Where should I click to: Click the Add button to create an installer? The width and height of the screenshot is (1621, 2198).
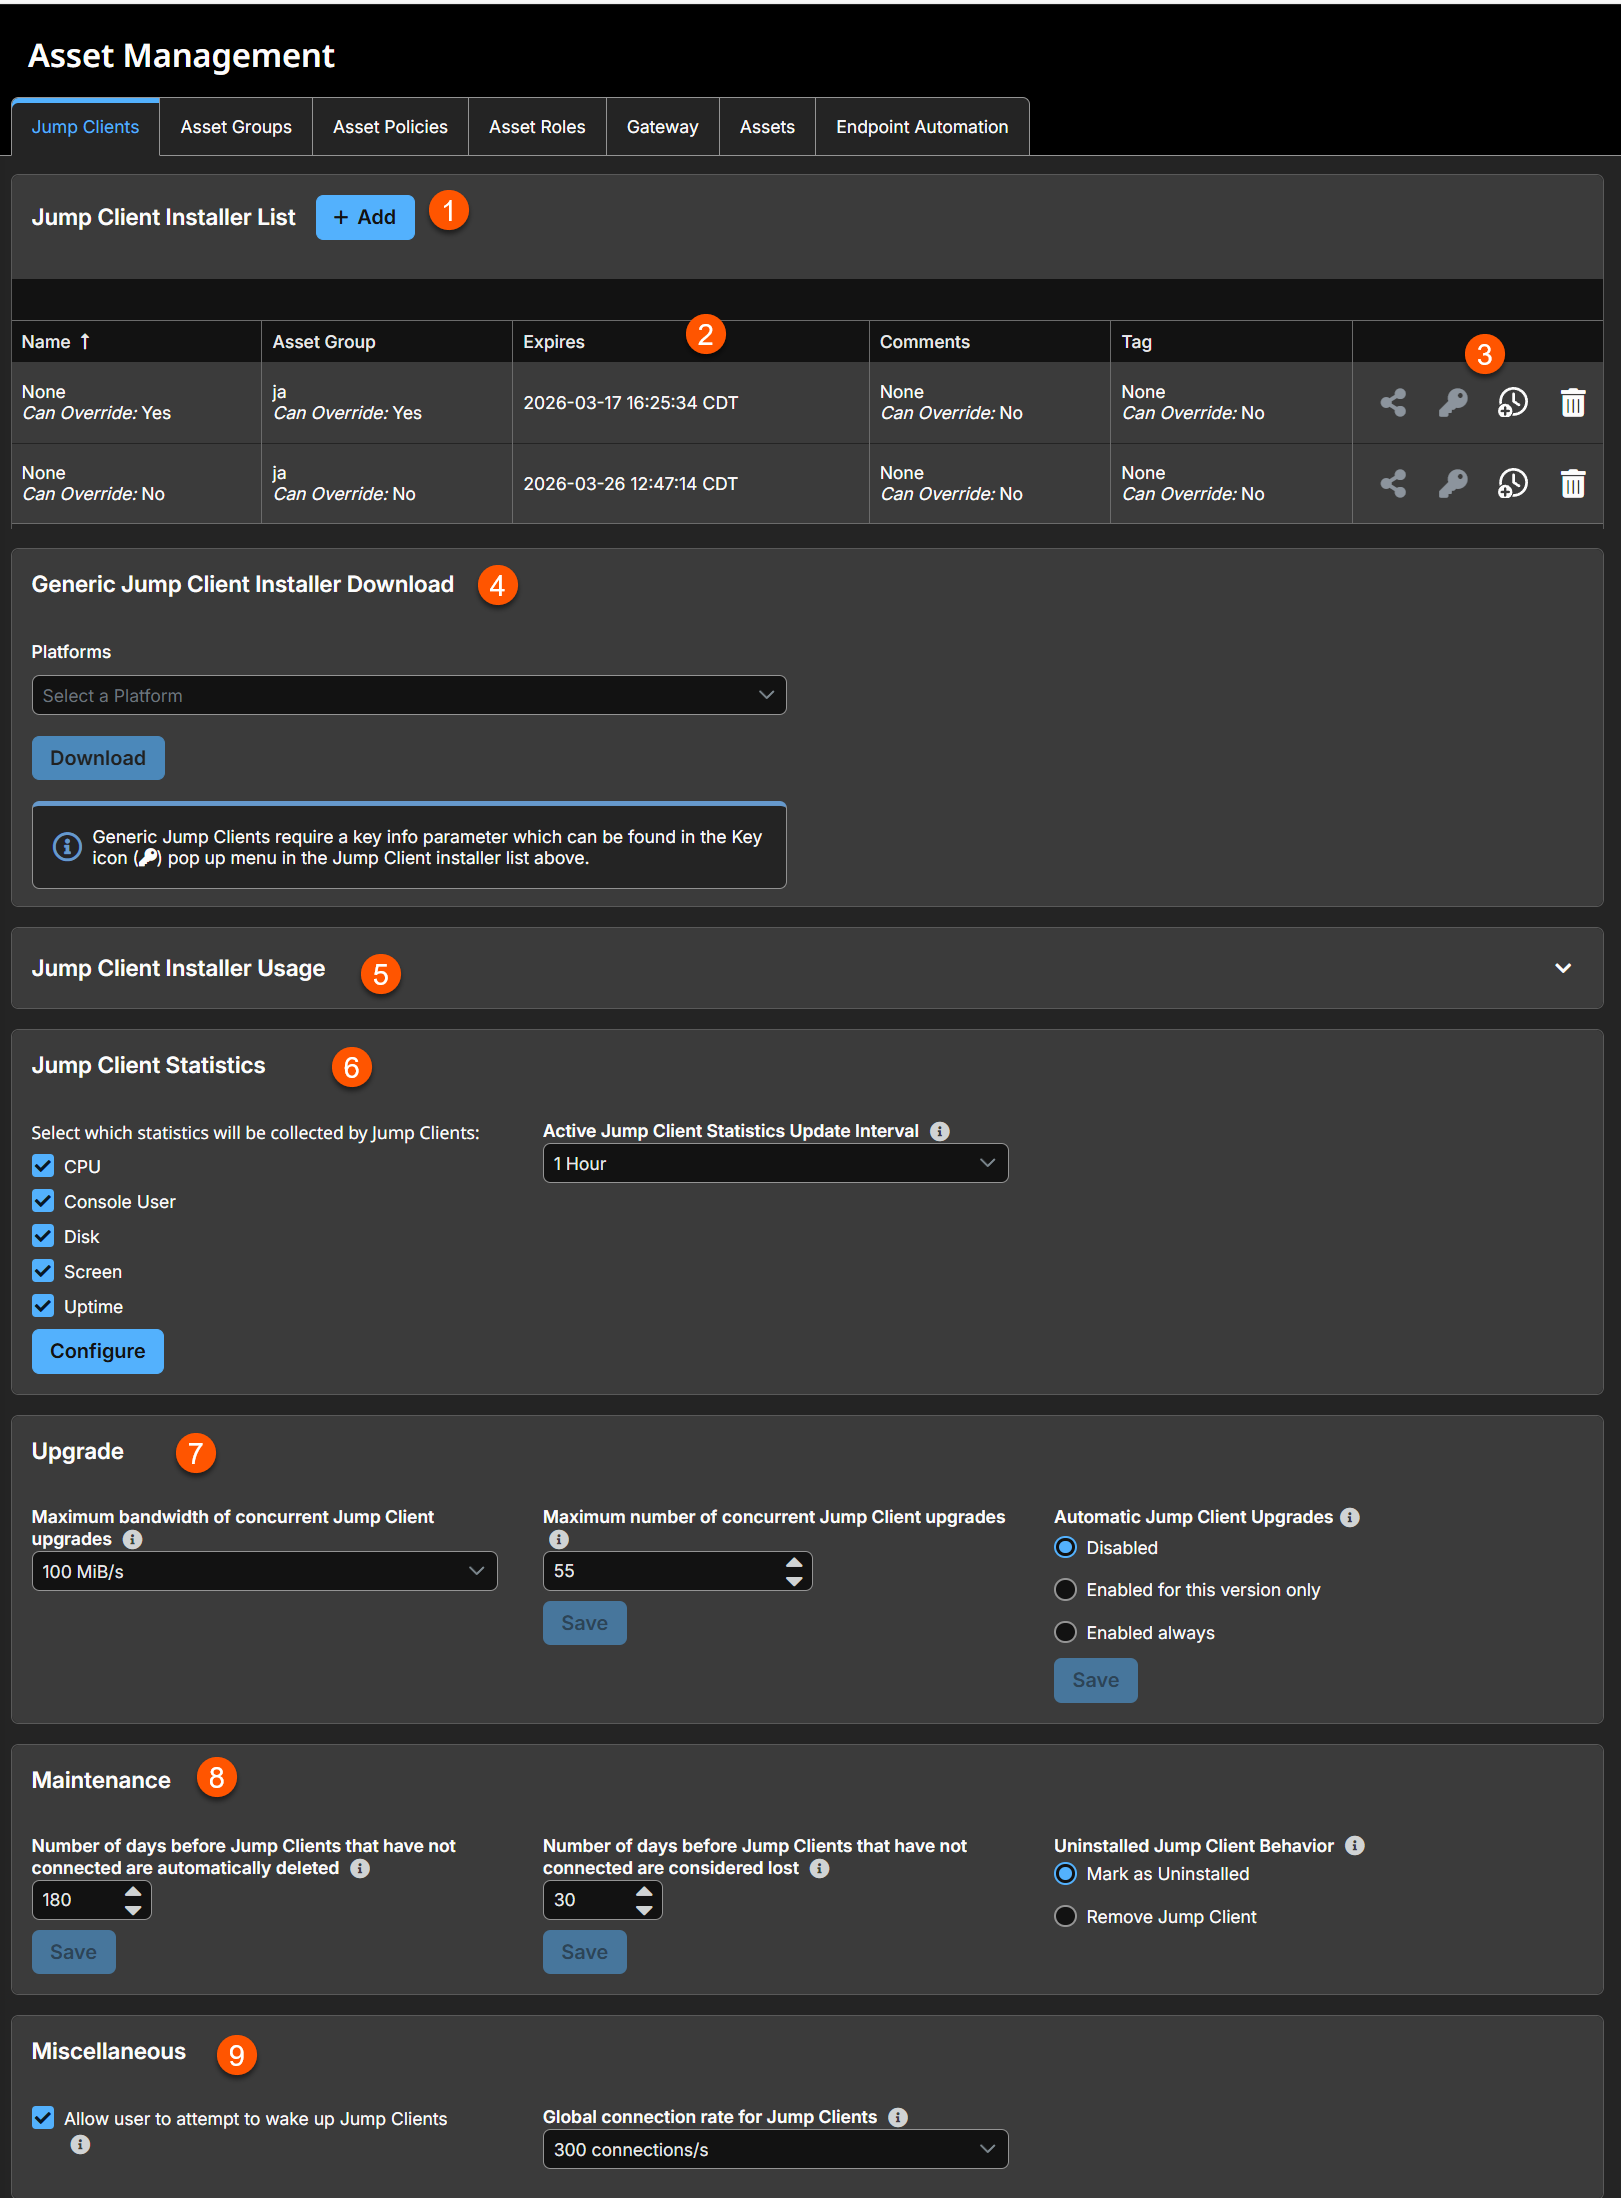tap(364, 217)
